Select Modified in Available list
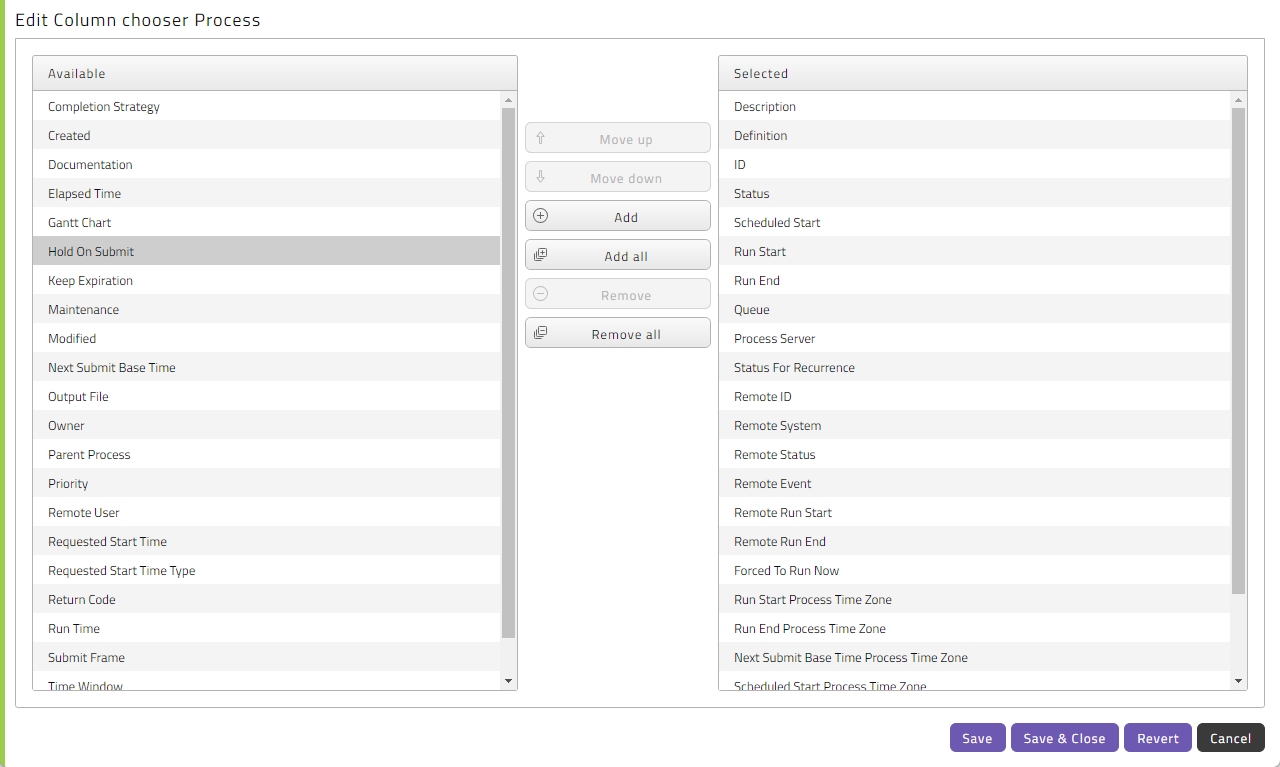Screen dimensions: 1280x767 pyautogui.click(x=266, y=338)
